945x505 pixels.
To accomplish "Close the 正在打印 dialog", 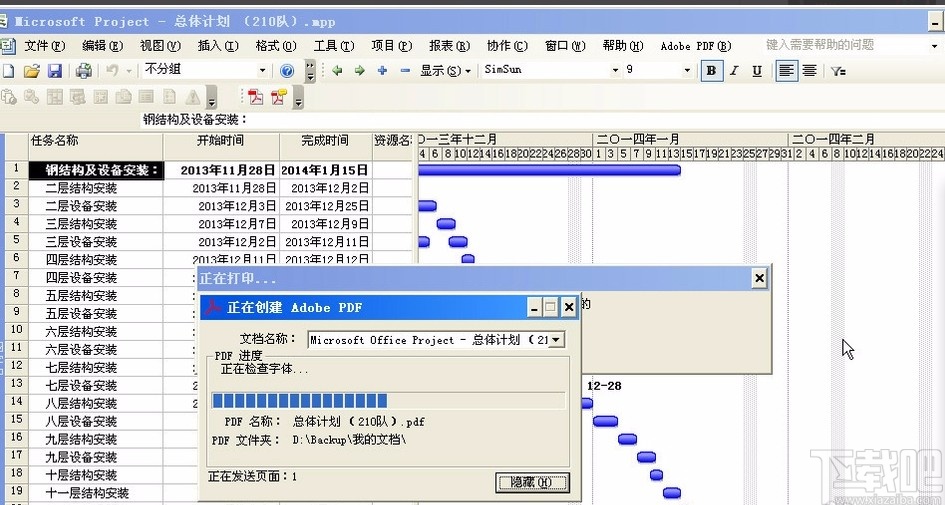I will 759,278.
